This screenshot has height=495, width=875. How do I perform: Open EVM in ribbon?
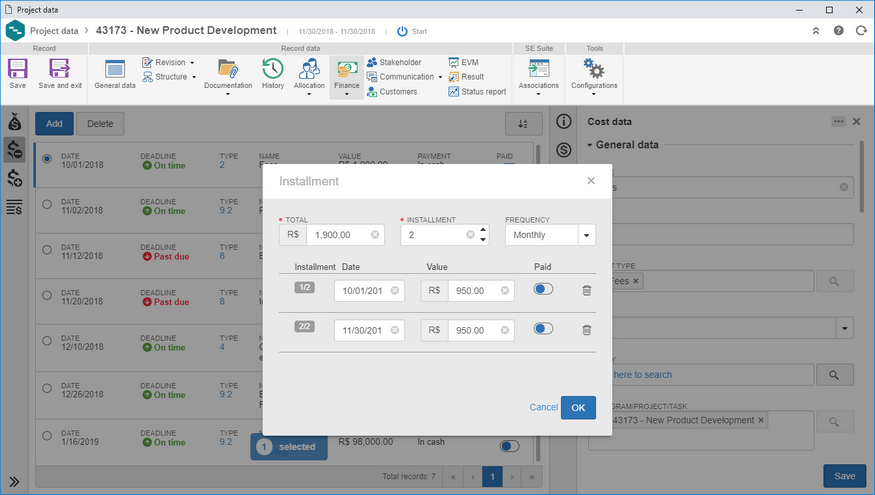(x=464, y=63)
